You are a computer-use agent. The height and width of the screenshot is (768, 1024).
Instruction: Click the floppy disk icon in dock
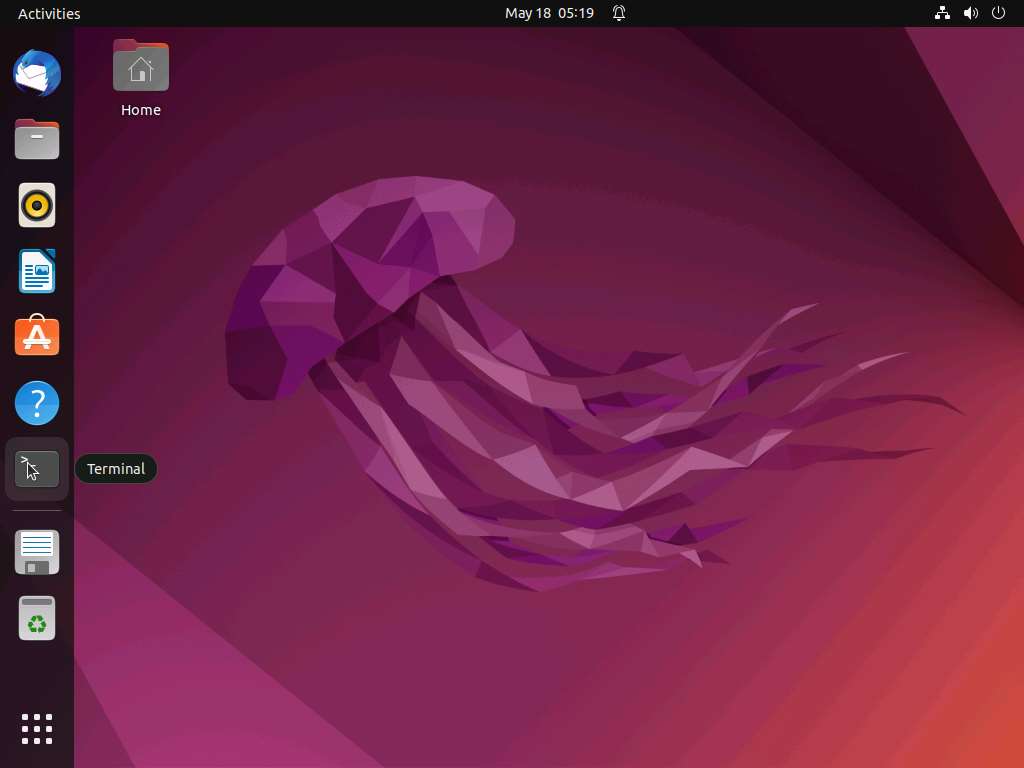tap(37, 552)
